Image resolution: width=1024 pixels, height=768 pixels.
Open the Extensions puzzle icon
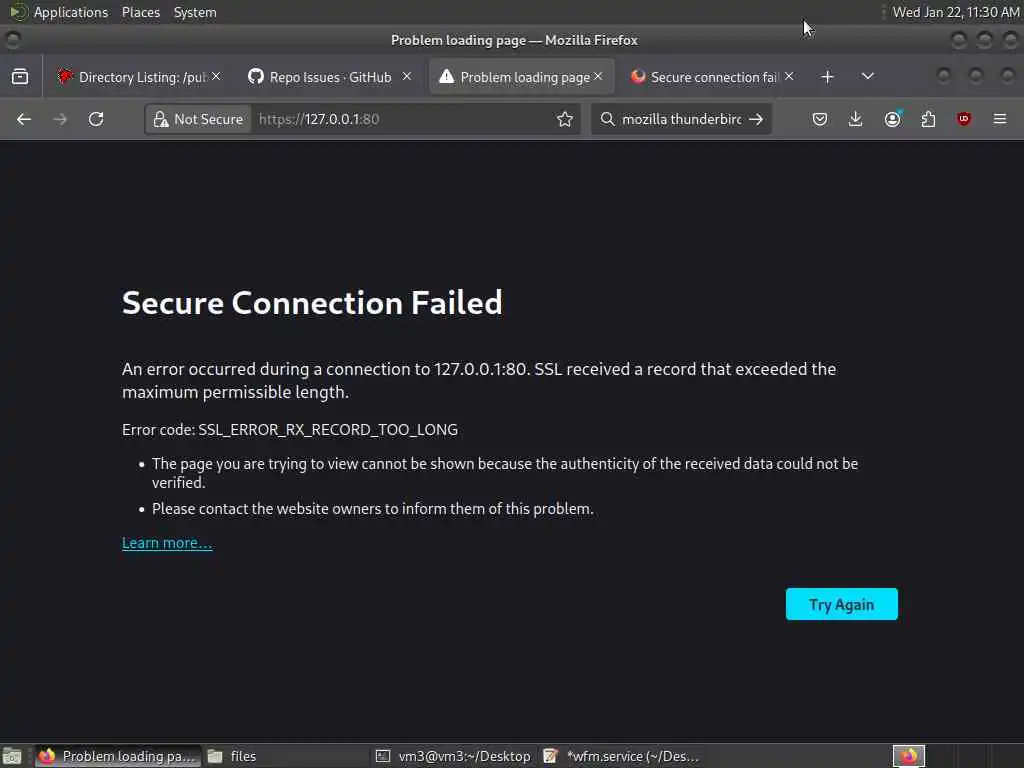coord(928,119)
